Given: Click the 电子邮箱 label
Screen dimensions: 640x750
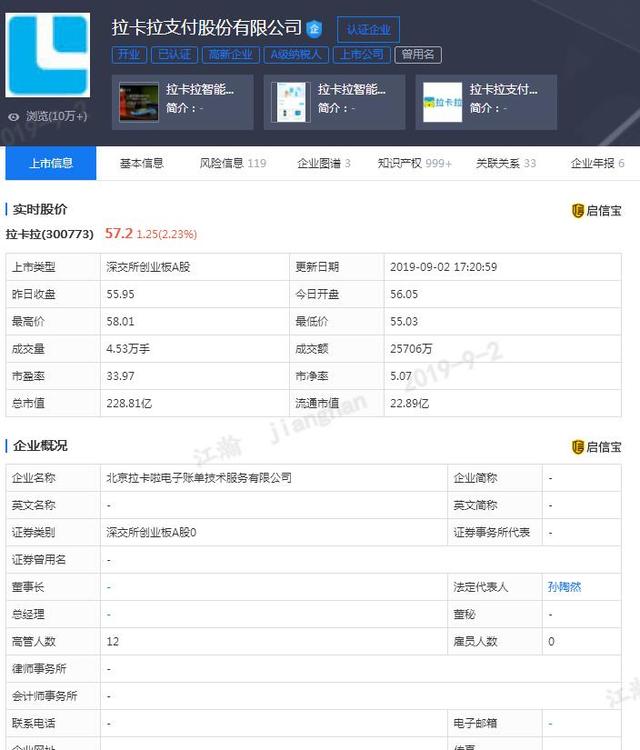Looking at the screenshot, I should (x=475, y=723).
